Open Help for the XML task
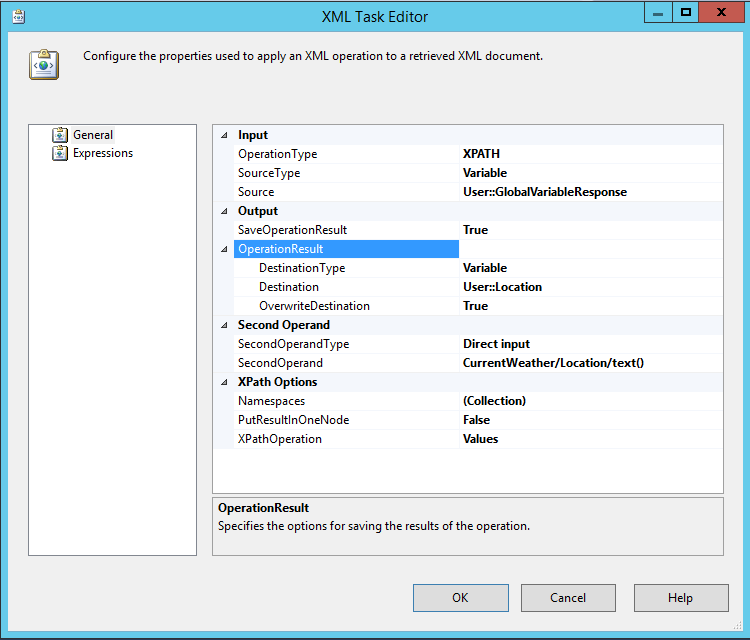This screenshot has width=750, height=640. click(680, 598)
